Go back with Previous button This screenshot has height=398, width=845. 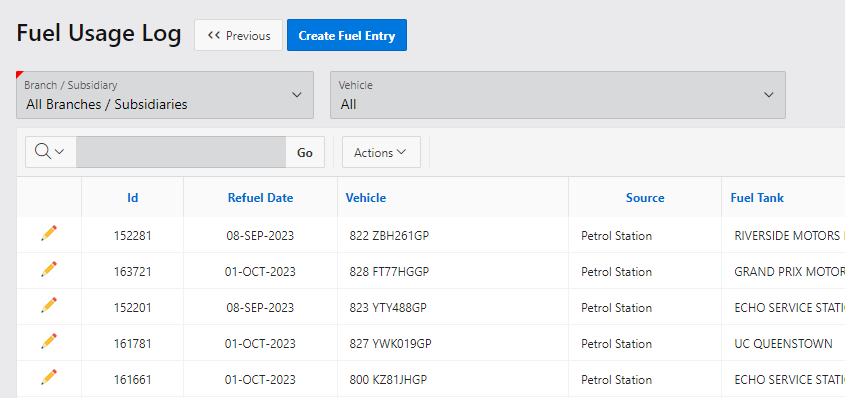(x=238, y=36)
